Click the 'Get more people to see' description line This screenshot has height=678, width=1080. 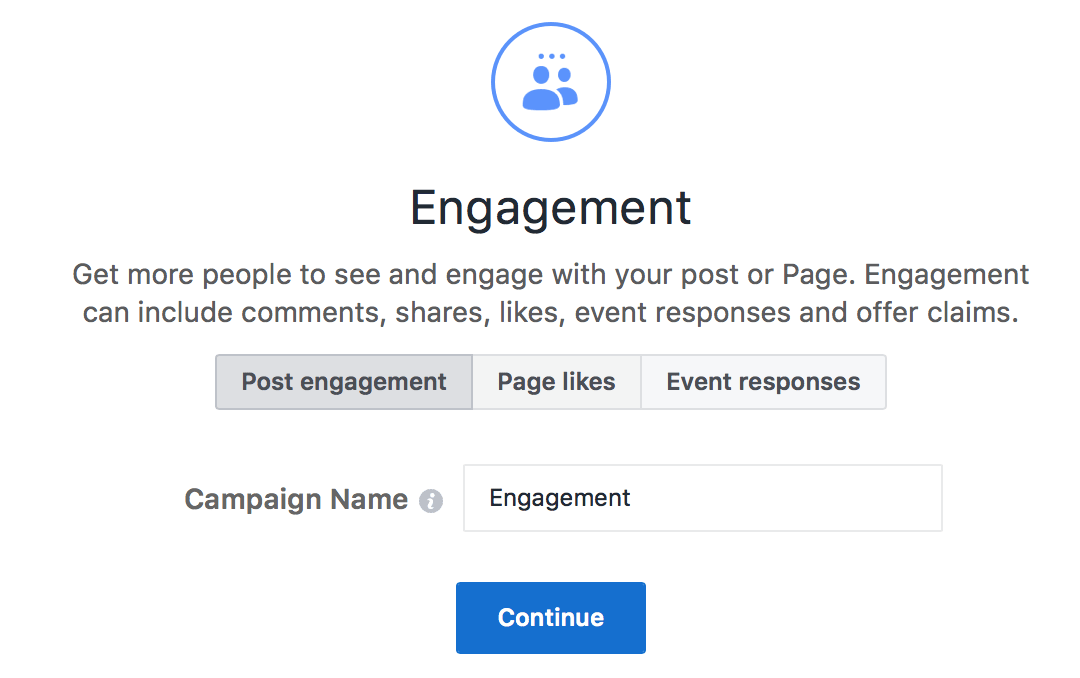tap(550, 274)
